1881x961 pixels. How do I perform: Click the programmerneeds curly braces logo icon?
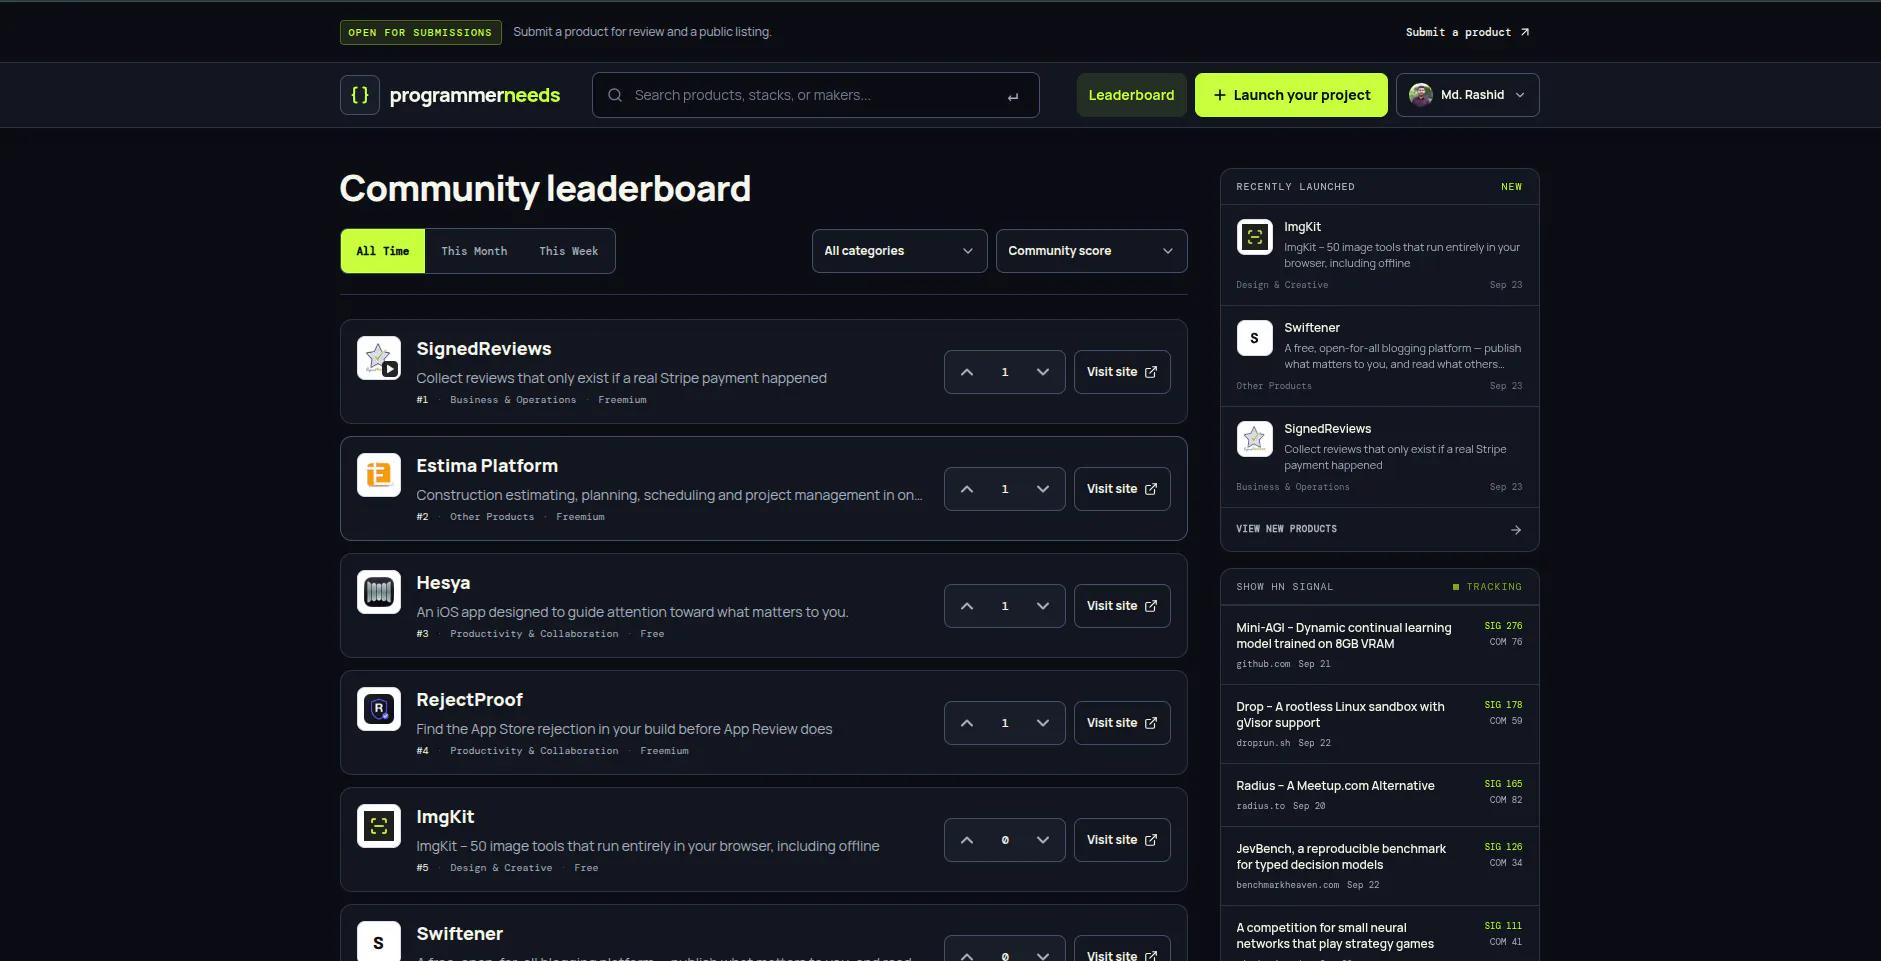point(360,95)
